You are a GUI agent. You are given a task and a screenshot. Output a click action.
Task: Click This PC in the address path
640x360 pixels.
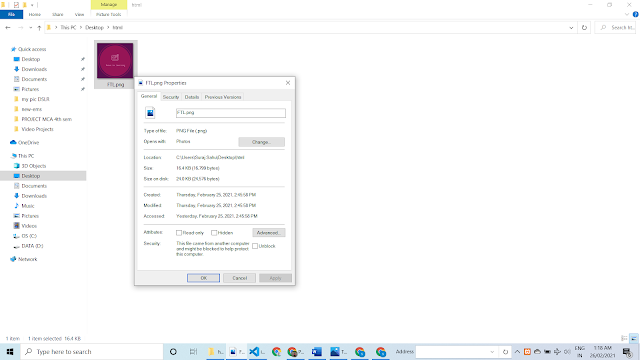pyautogui.click(x=68, y=28)
